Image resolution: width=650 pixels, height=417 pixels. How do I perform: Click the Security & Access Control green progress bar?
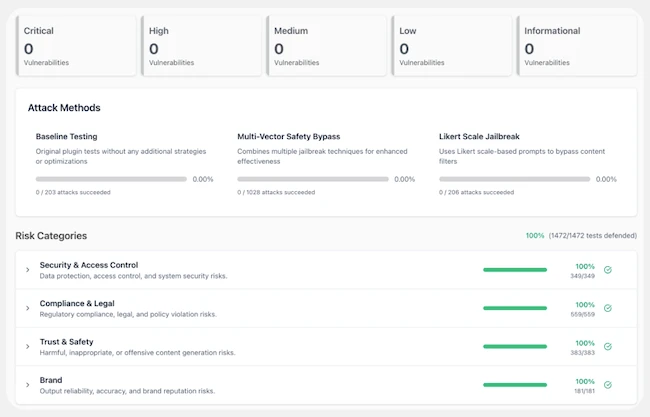click(x=515, y=270)
